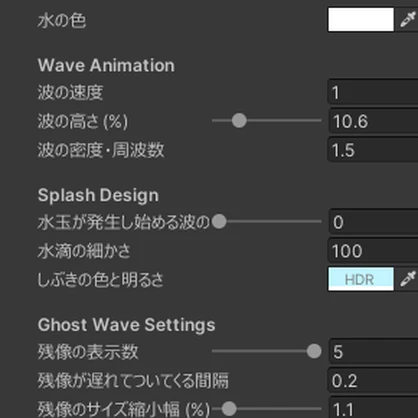Click the 水玉が発生し始める波の field showing 0
Screen dimensions: 418x418
tap(374, 222)
